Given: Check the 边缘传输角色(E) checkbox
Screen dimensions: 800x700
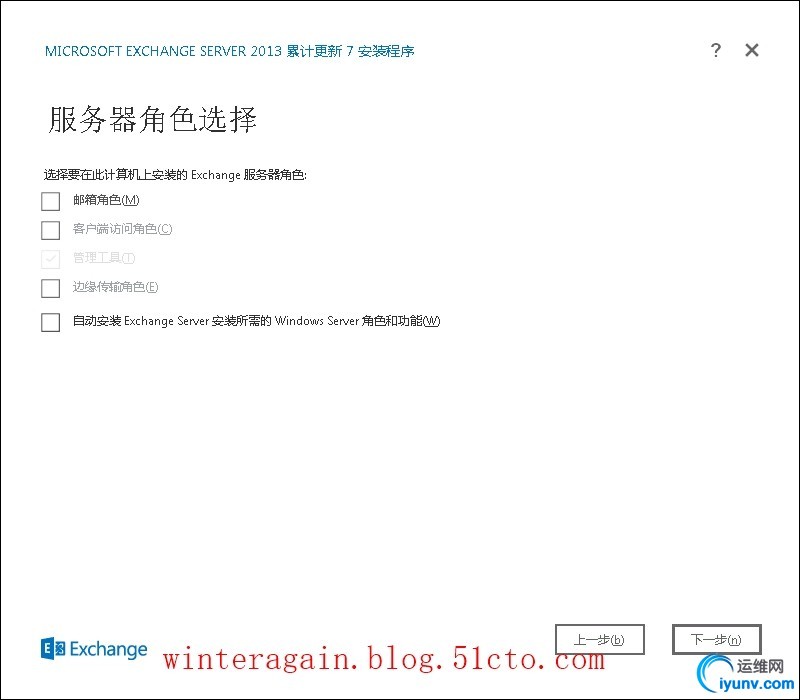Looking at the screenshot, I should pyautogui.click(x=51, y=288).
